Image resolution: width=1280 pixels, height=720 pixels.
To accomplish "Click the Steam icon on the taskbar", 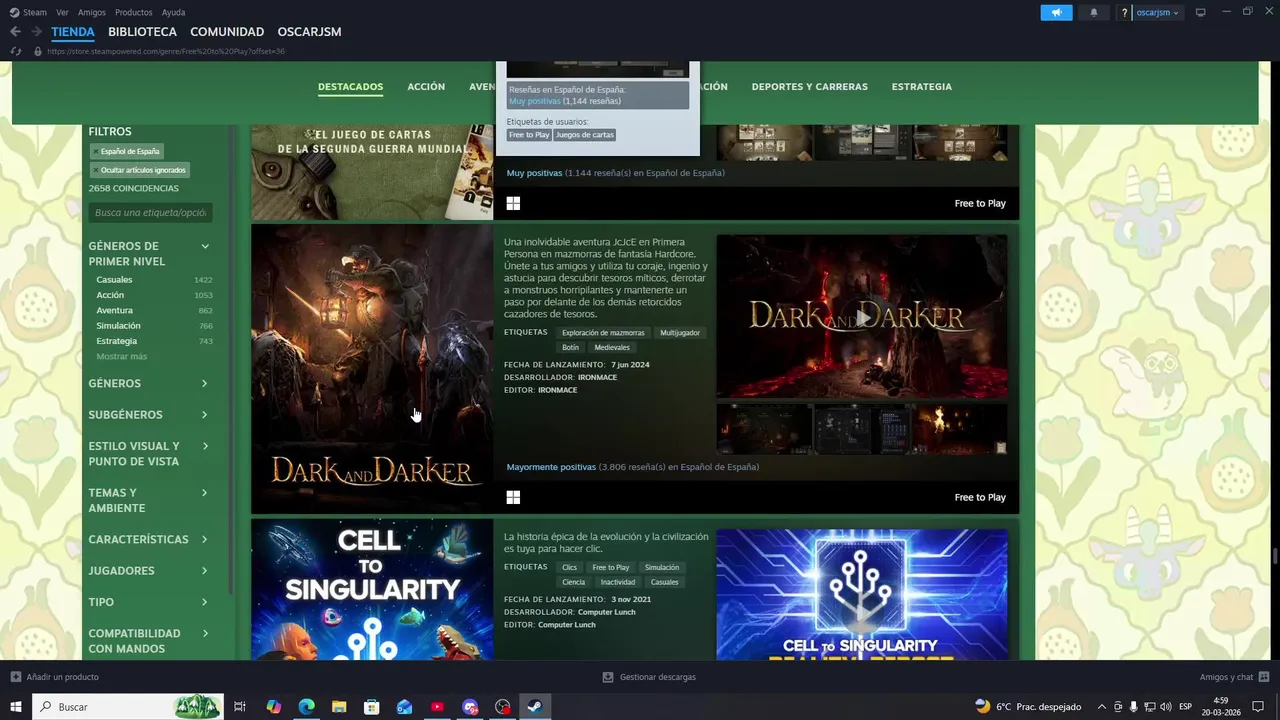I will [x=535, y=707].
